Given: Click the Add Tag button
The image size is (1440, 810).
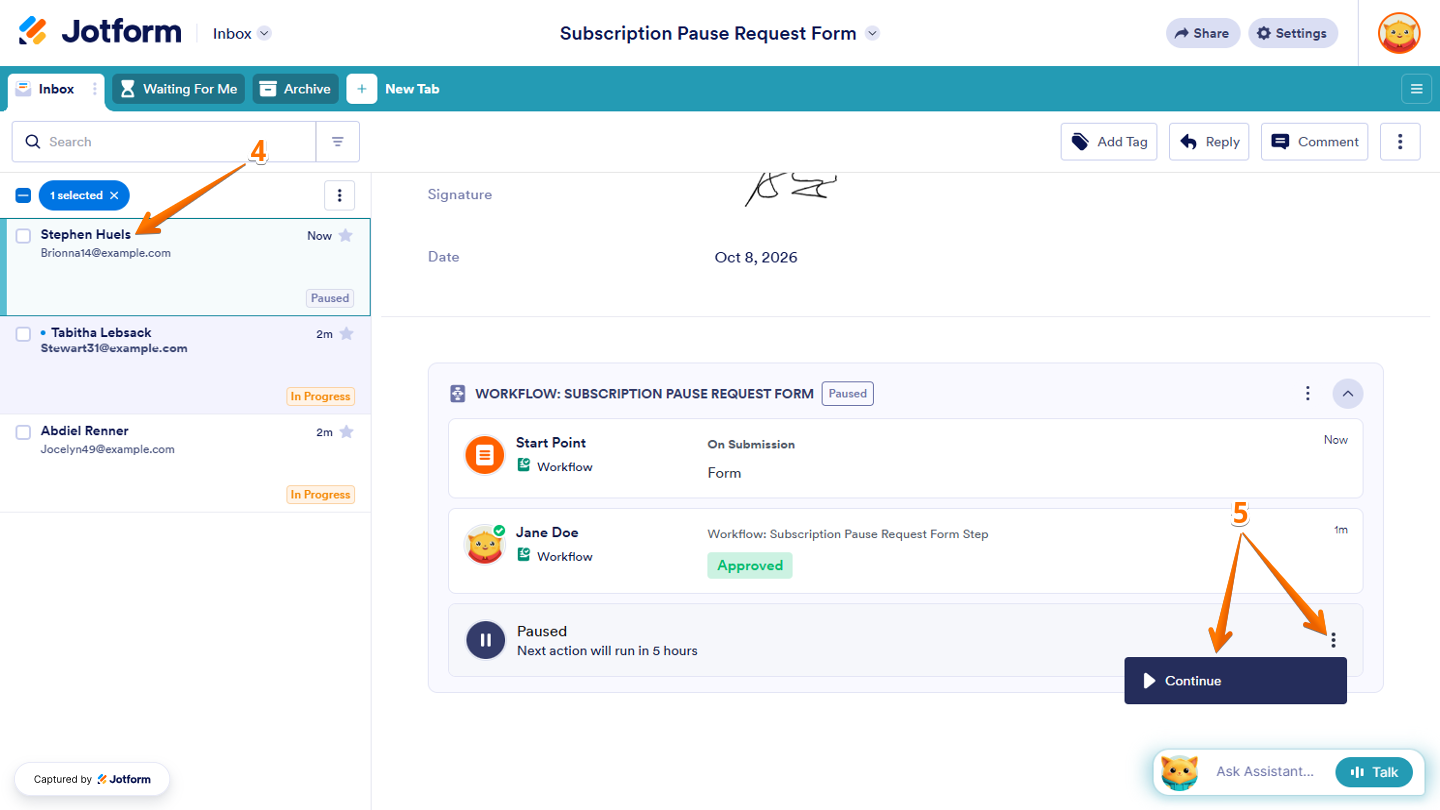Looking at the screenshot, I should point(1109,142).
